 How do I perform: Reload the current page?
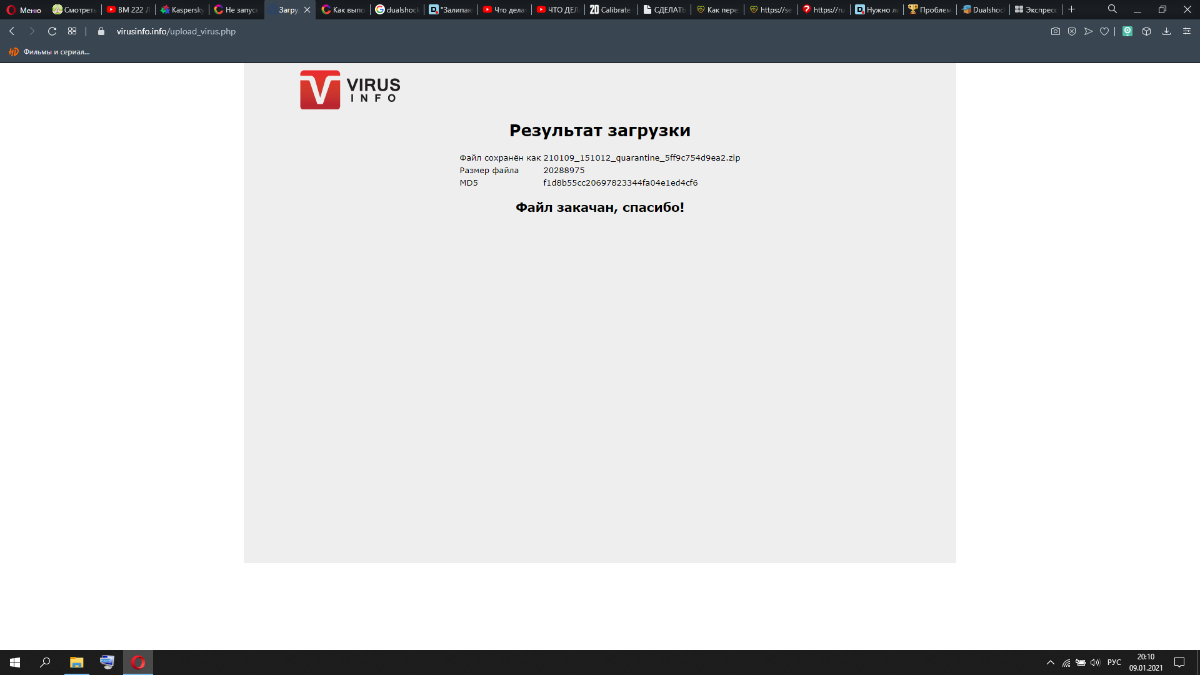click(52, 31)
